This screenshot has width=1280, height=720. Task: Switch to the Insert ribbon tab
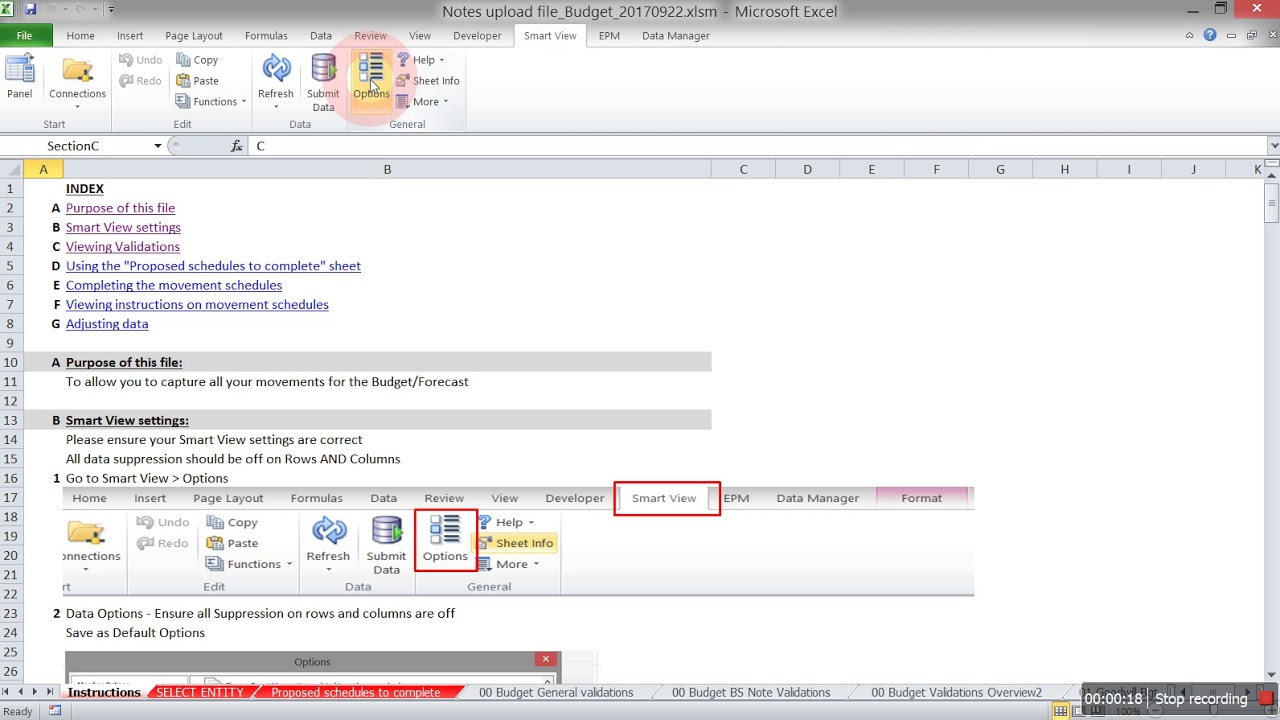[130, 36]
